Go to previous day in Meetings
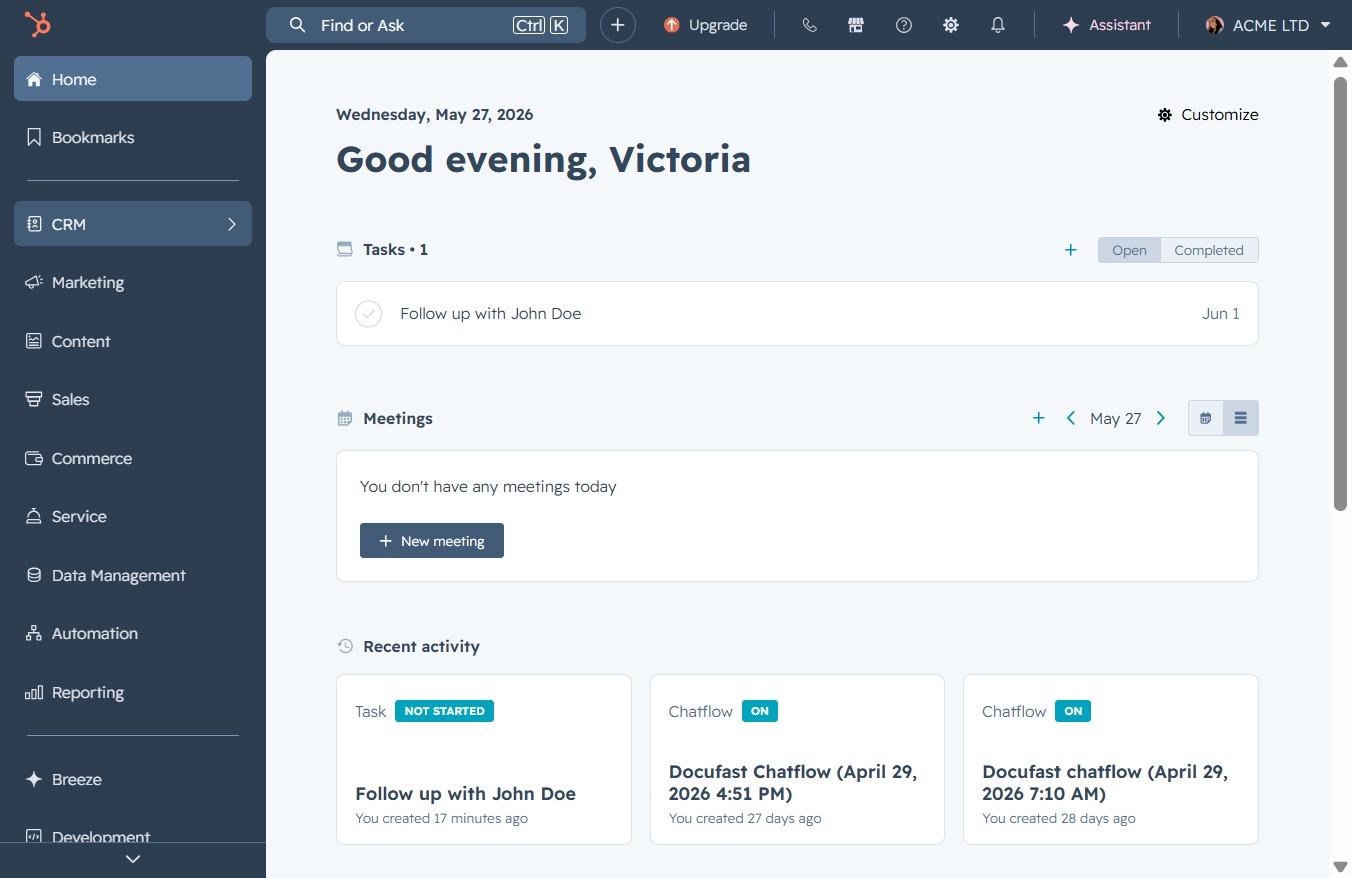Viewport: 1352px width, 878px height. tap(1071, 418)
